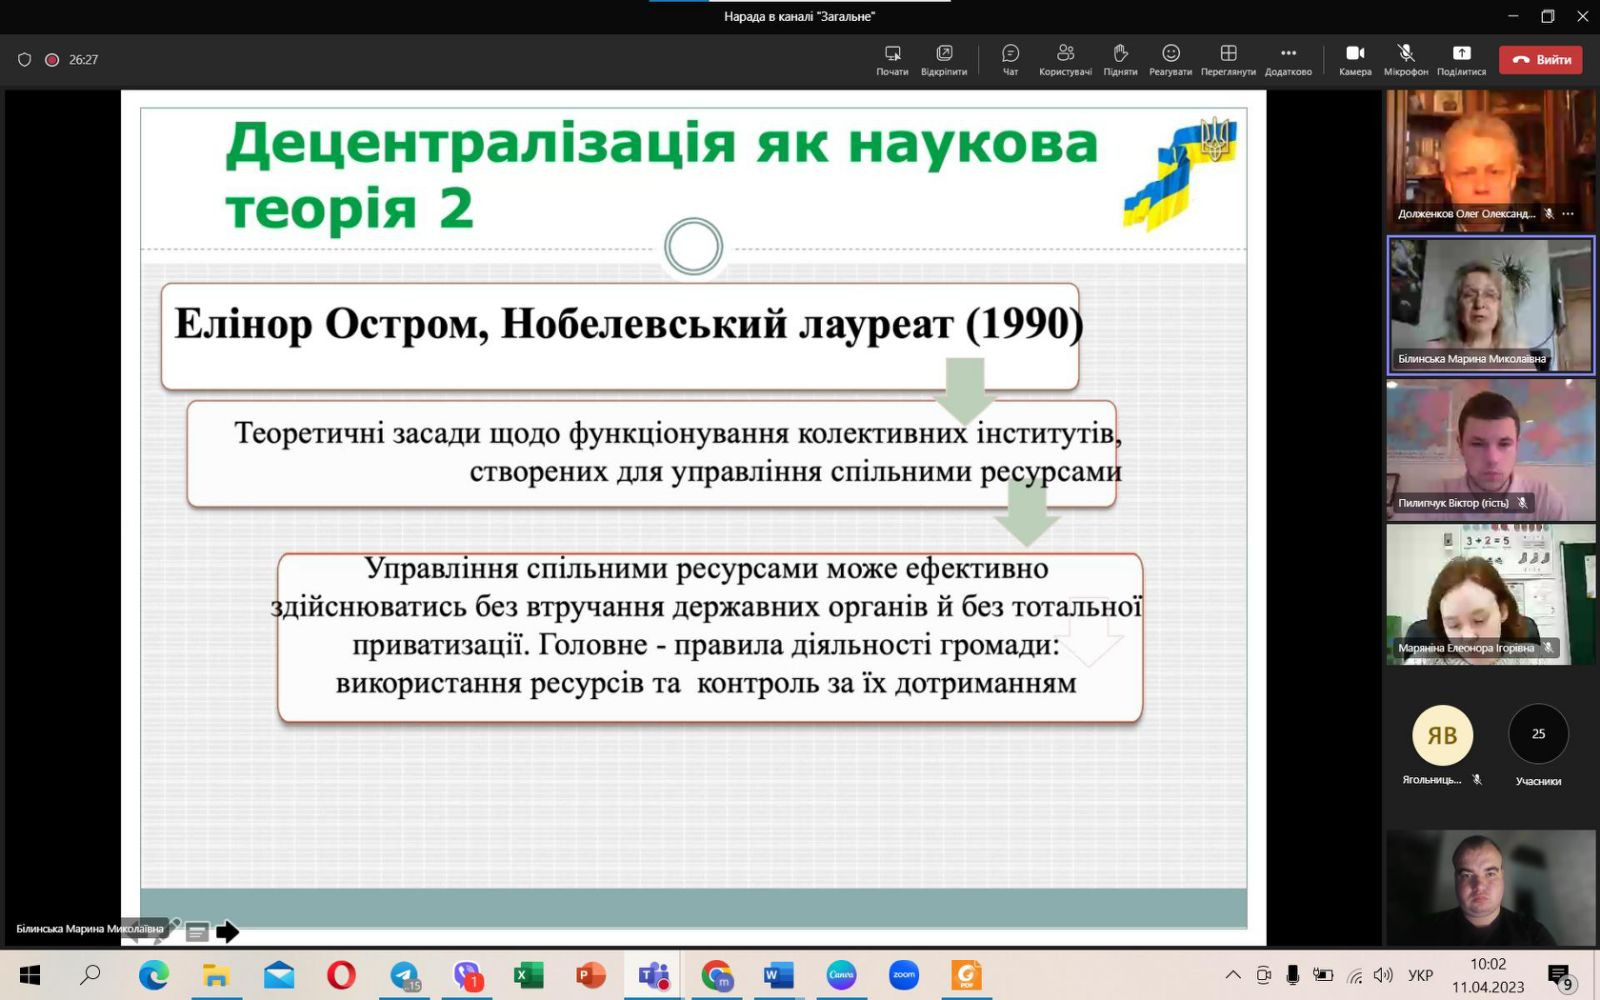Switch to Excel on the taskbar

[x=528, y=975]
